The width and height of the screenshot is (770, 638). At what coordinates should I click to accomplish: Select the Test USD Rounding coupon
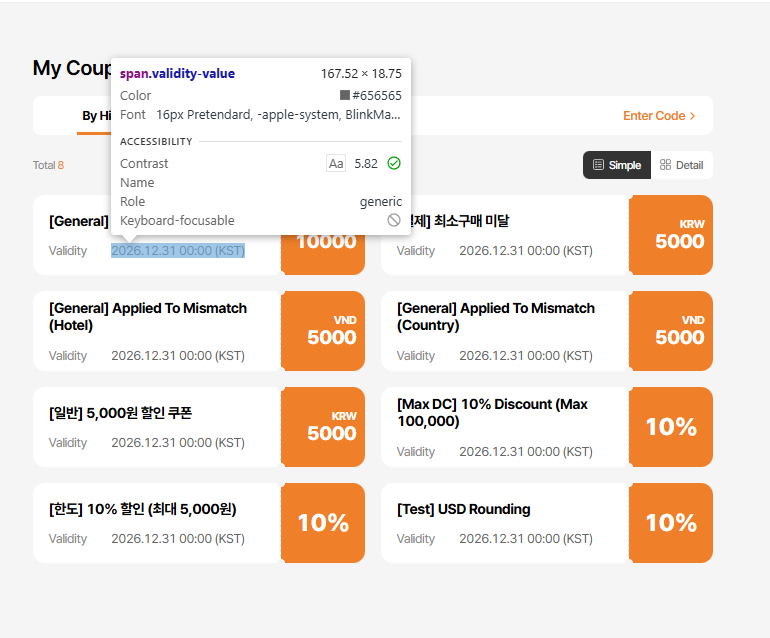463,509
